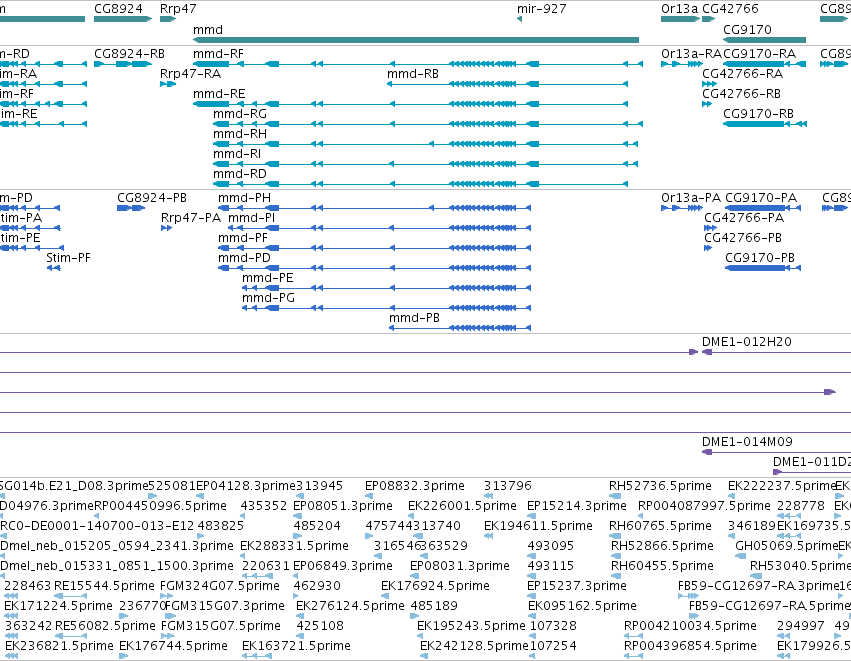Viewport: 851px width, 661px height.
Task: Click the RP004396854.5prime EST label
Action: 690,646
